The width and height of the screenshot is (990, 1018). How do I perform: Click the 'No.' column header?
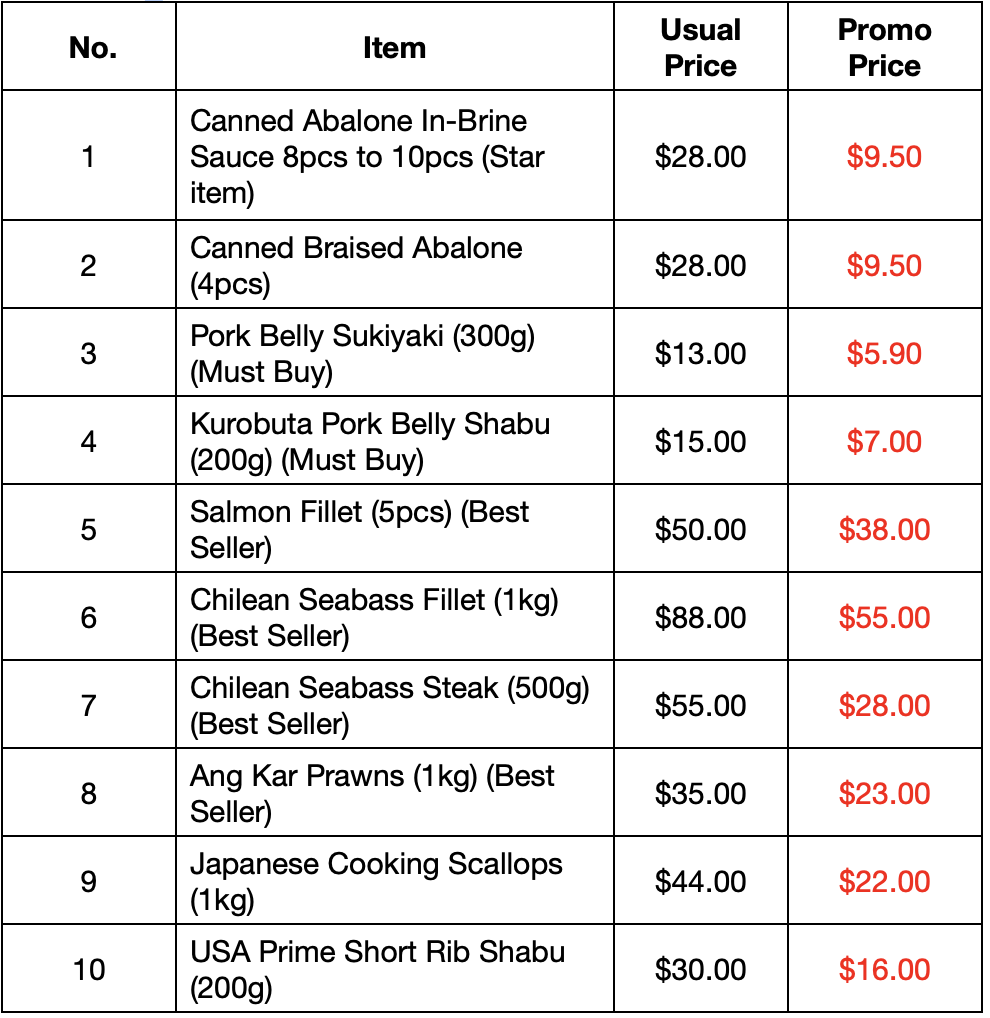point(93,47)
